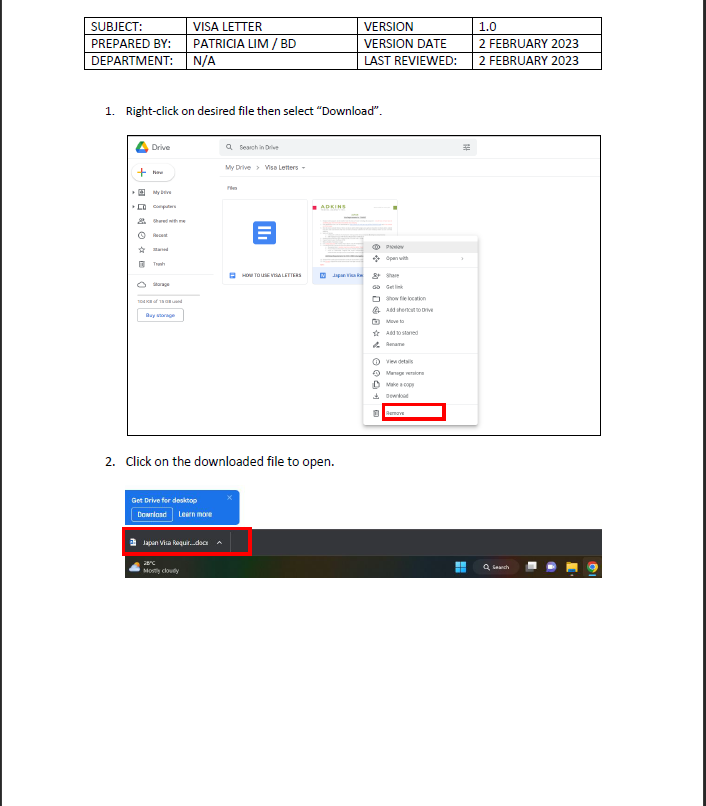Open the Recent section in sidebar
Image resolution: width=706 pixels, height=806 pixels.
click(x=160, y=235)
